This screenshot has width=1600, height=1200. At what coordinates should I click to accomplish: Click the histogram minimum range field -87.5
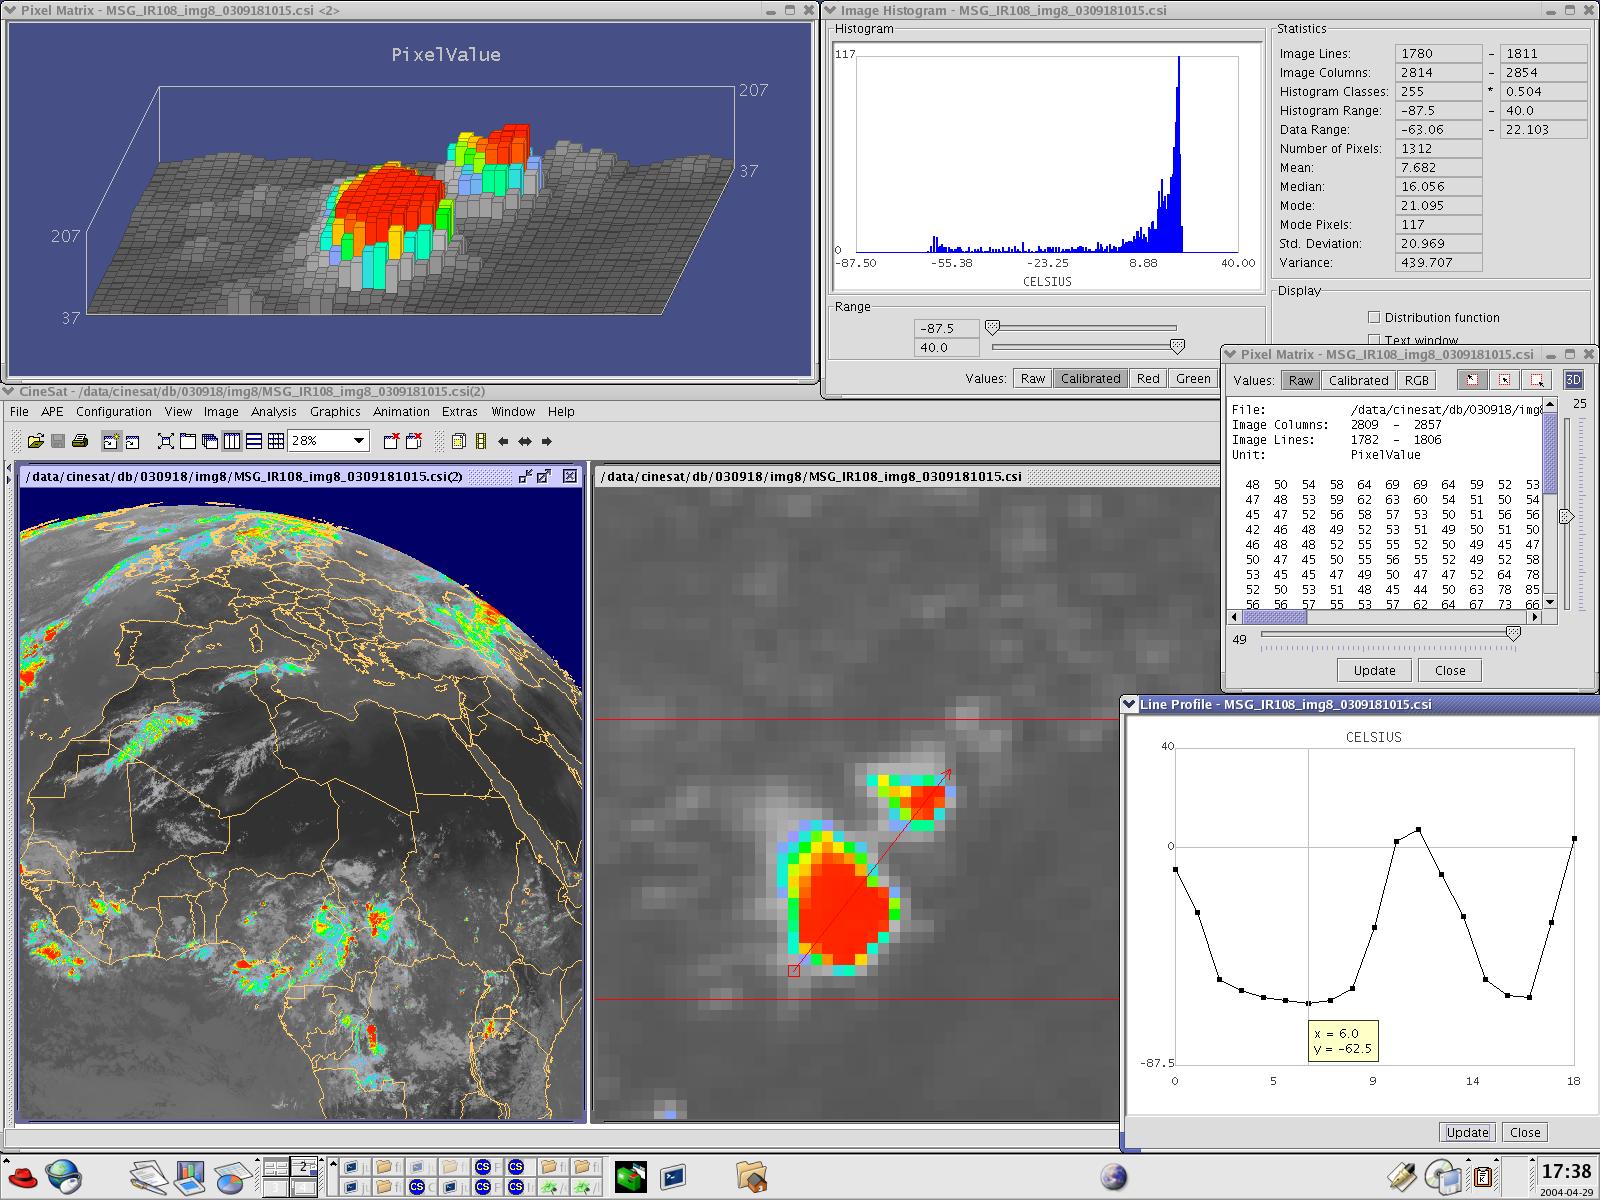[x=946, y=328]
